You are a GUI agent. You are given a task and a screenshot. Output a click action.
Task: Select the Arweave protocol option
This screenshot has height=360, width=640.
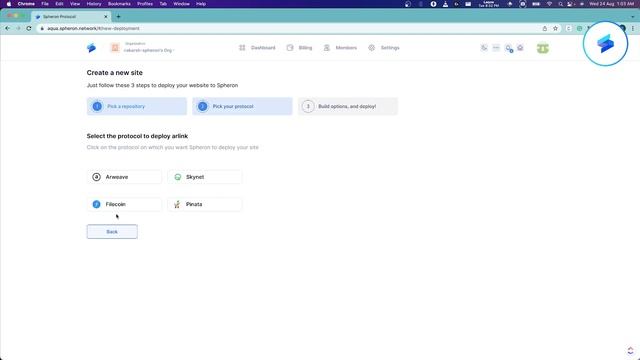pyautogui.click(x=124, y=177)
